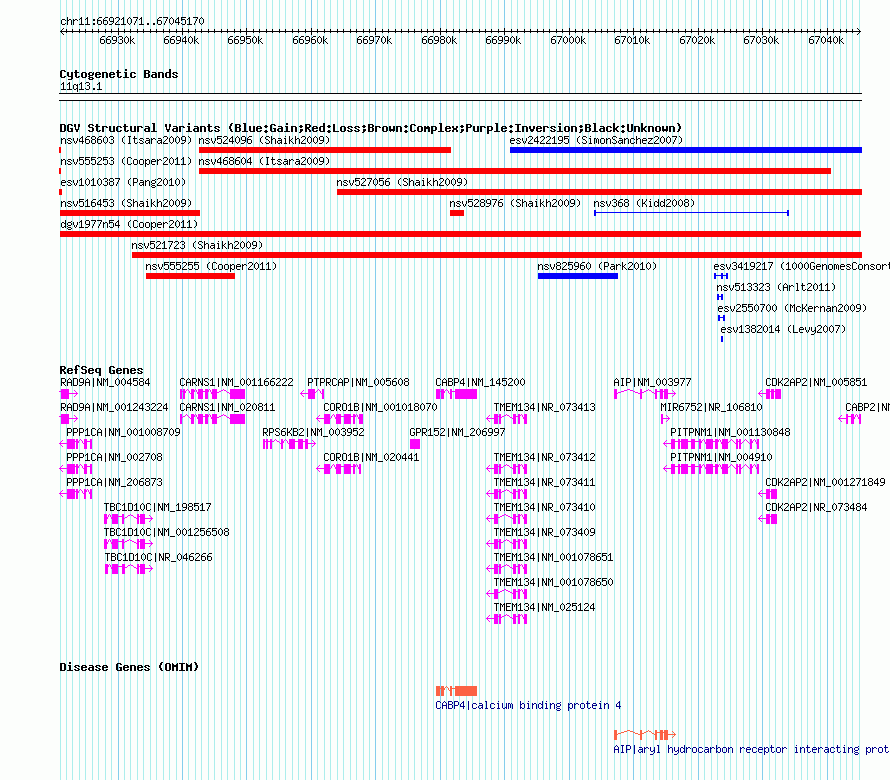Click the TMEM134|NM_001078651 gene label
Screen dimensions: 890x780
pos(553,557)
